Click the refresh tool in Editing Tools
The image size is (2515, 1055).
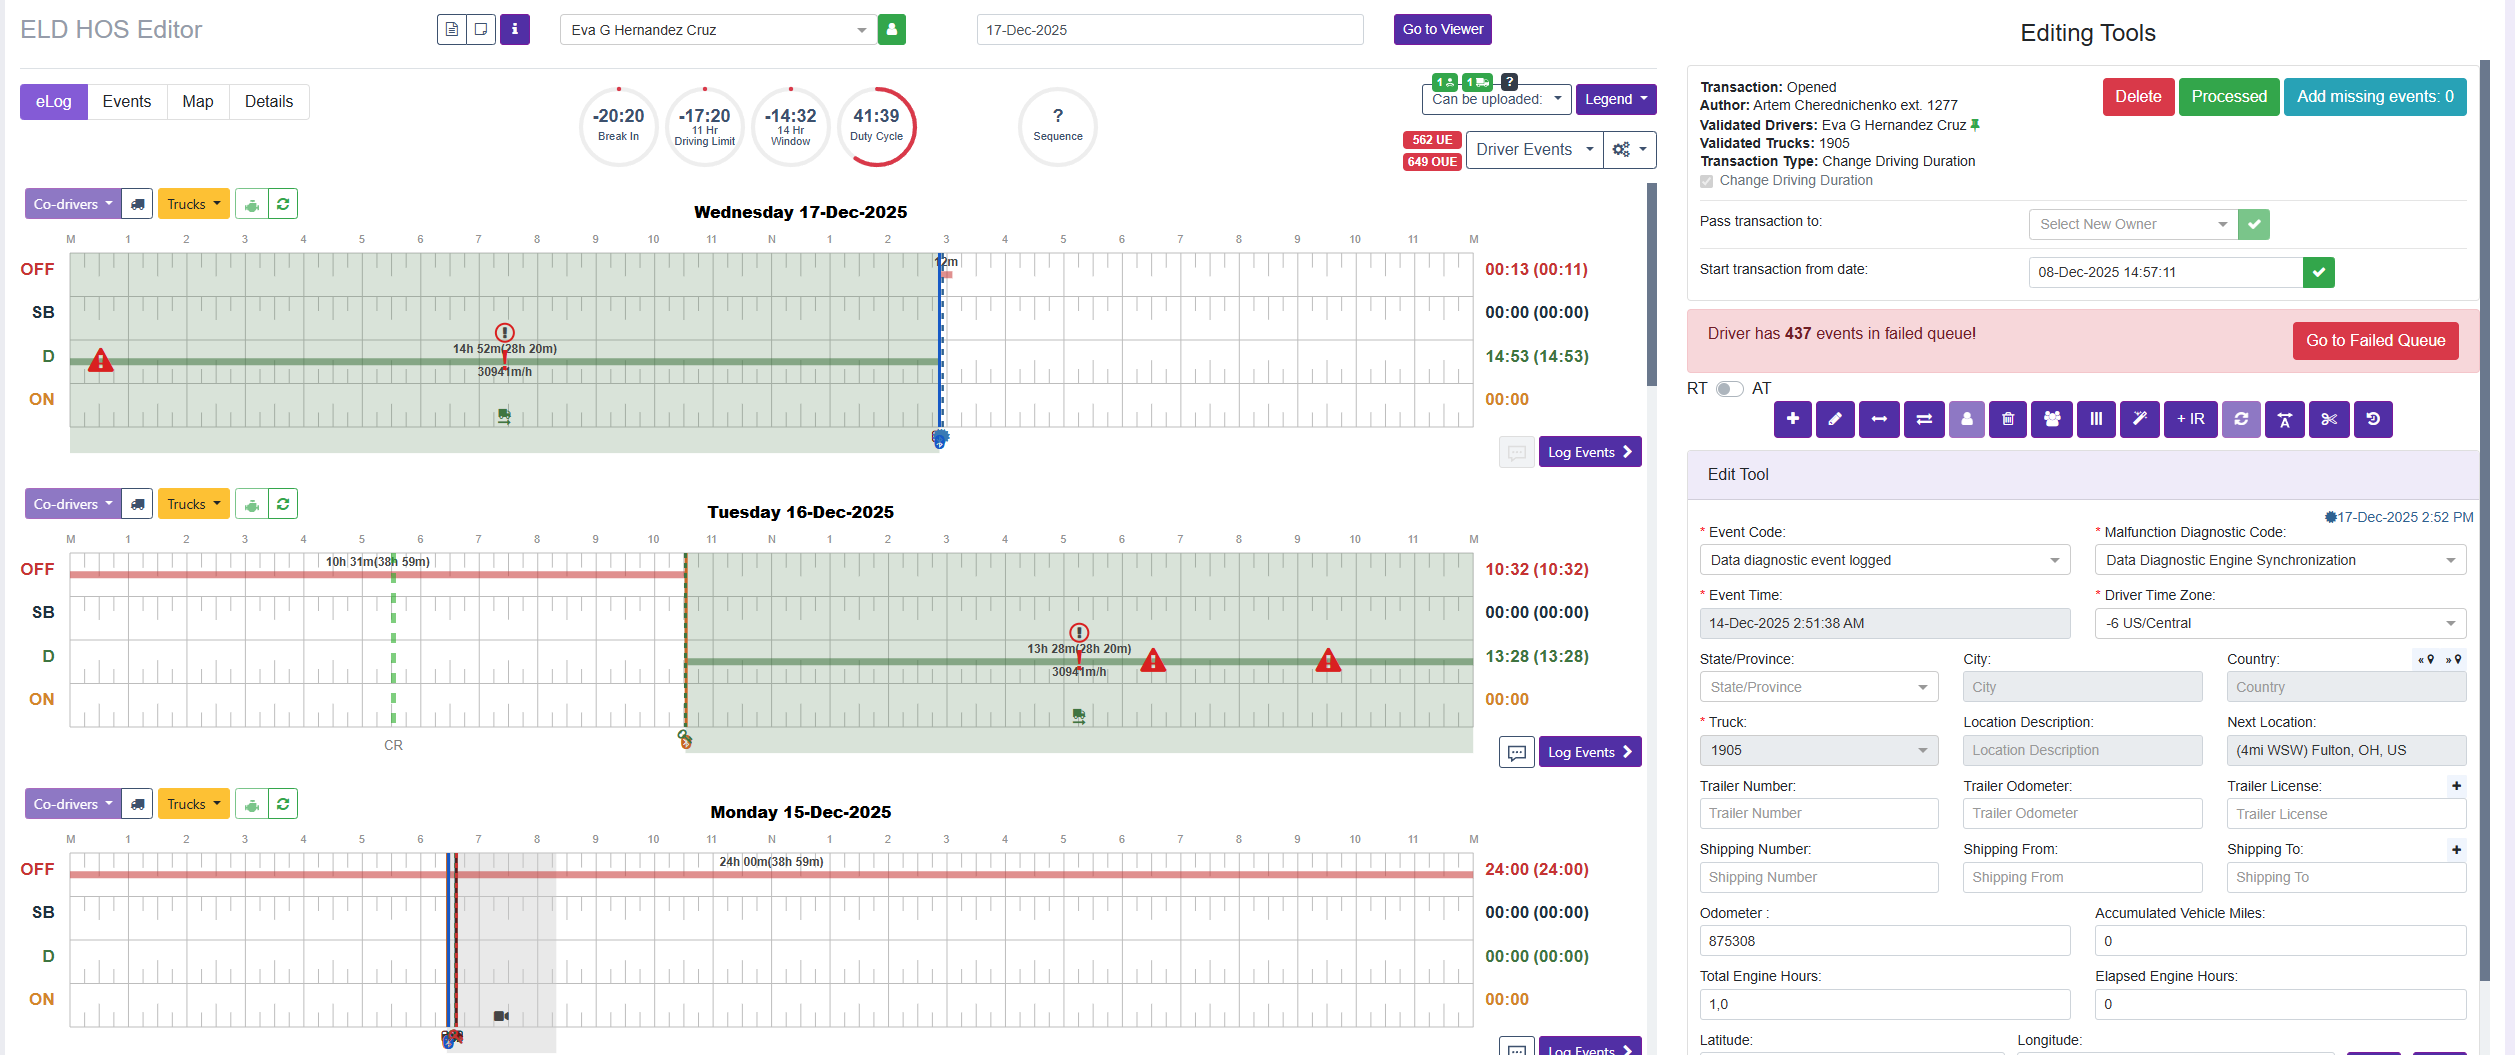click(x=2241, y=419)
